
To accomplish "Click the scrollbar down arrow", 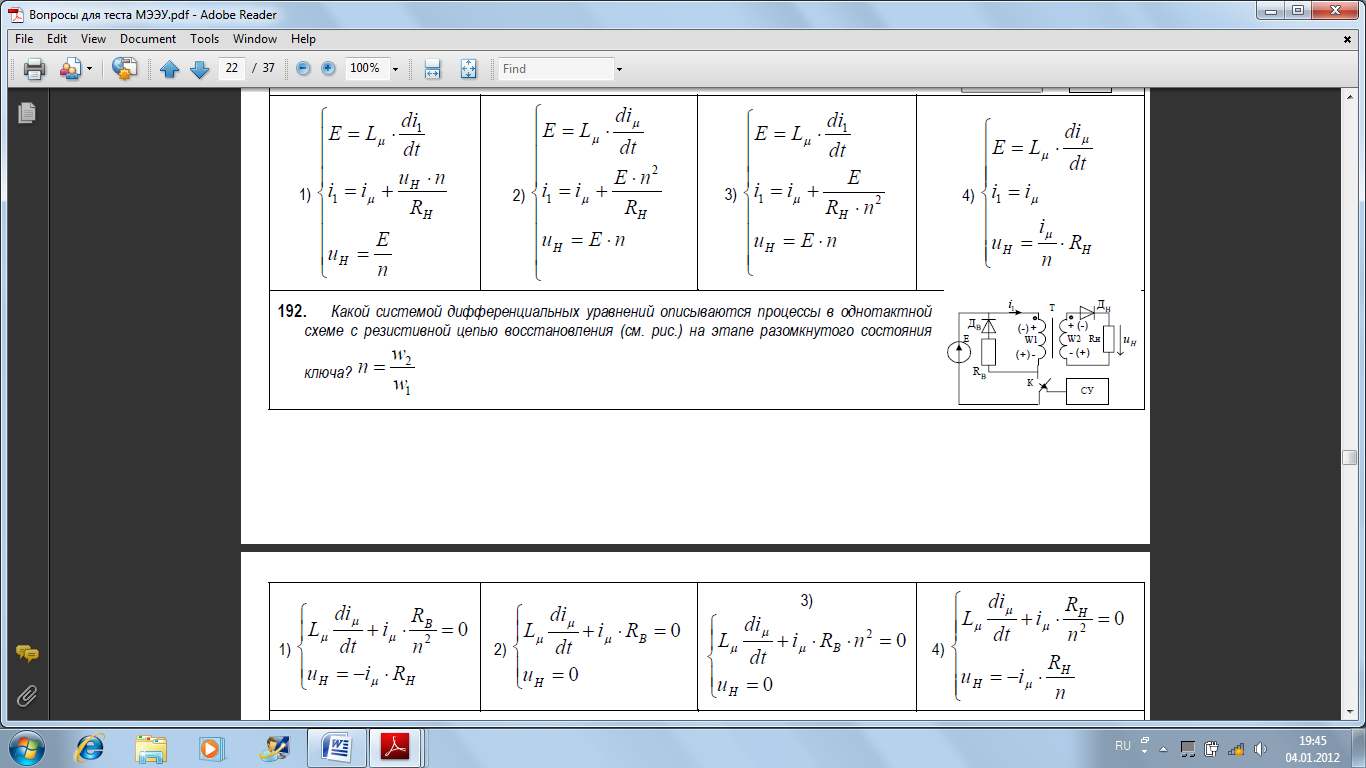I will (x=1348, y=712).
